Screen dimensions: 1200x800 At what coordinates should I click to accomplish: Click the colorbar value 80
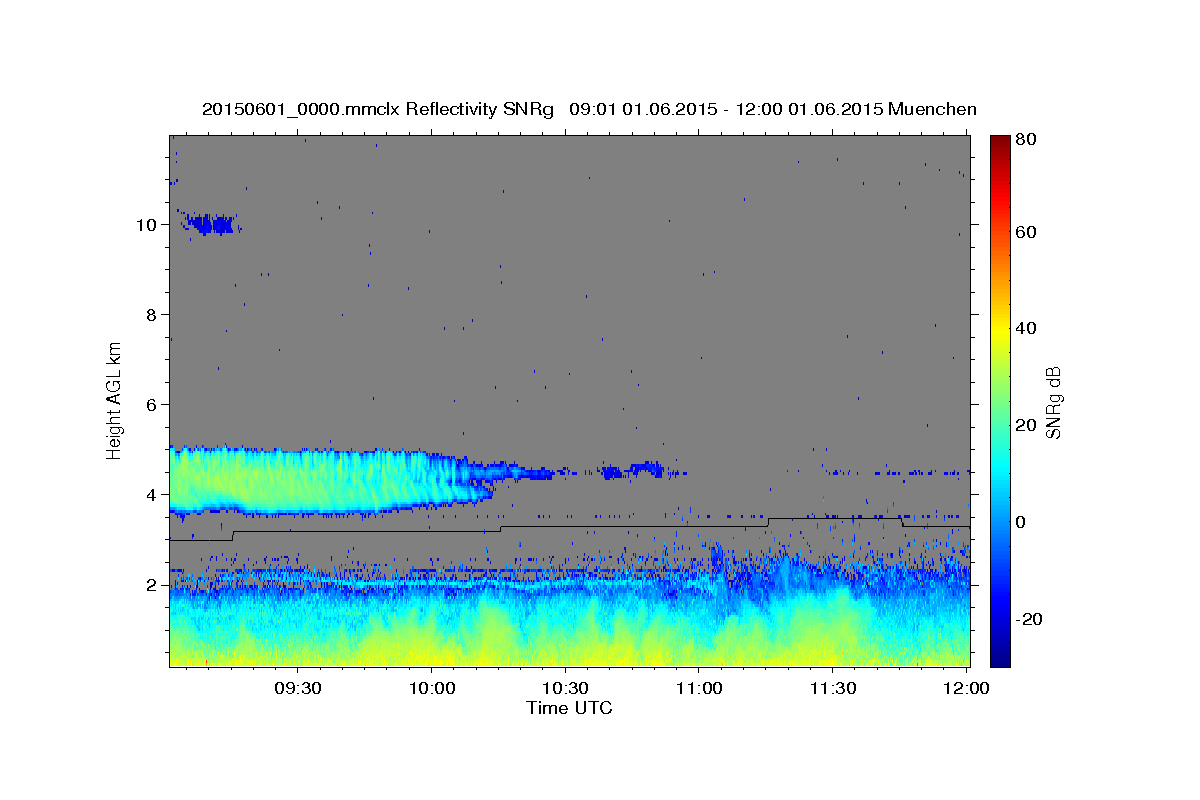[x=1026, y=139]
